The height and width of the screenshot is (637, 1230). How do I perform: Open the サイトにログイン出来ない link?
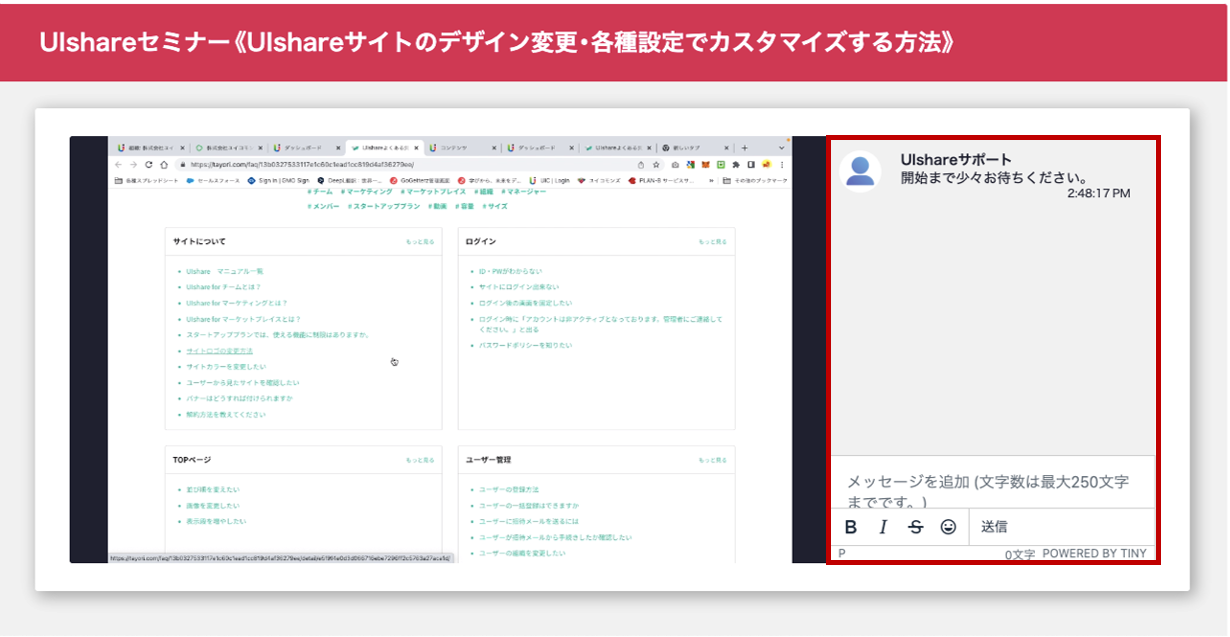coord(519,287)
